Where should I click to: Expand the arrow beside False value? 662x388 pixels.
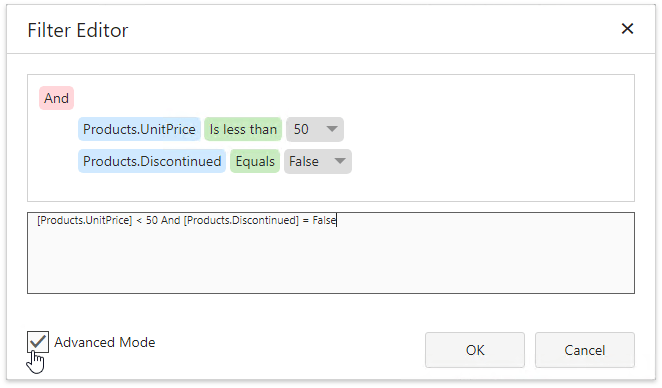click(x=340, y=161)
